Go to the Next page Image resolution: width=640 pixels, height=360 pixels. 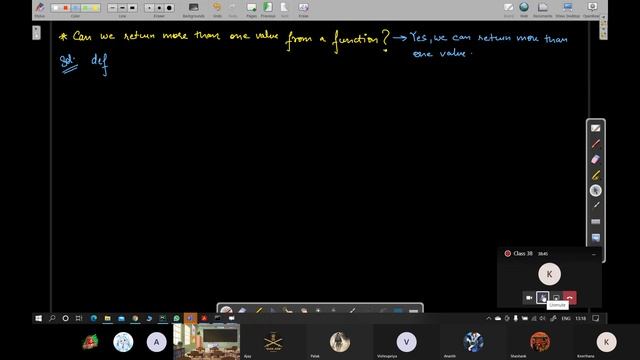284,9
